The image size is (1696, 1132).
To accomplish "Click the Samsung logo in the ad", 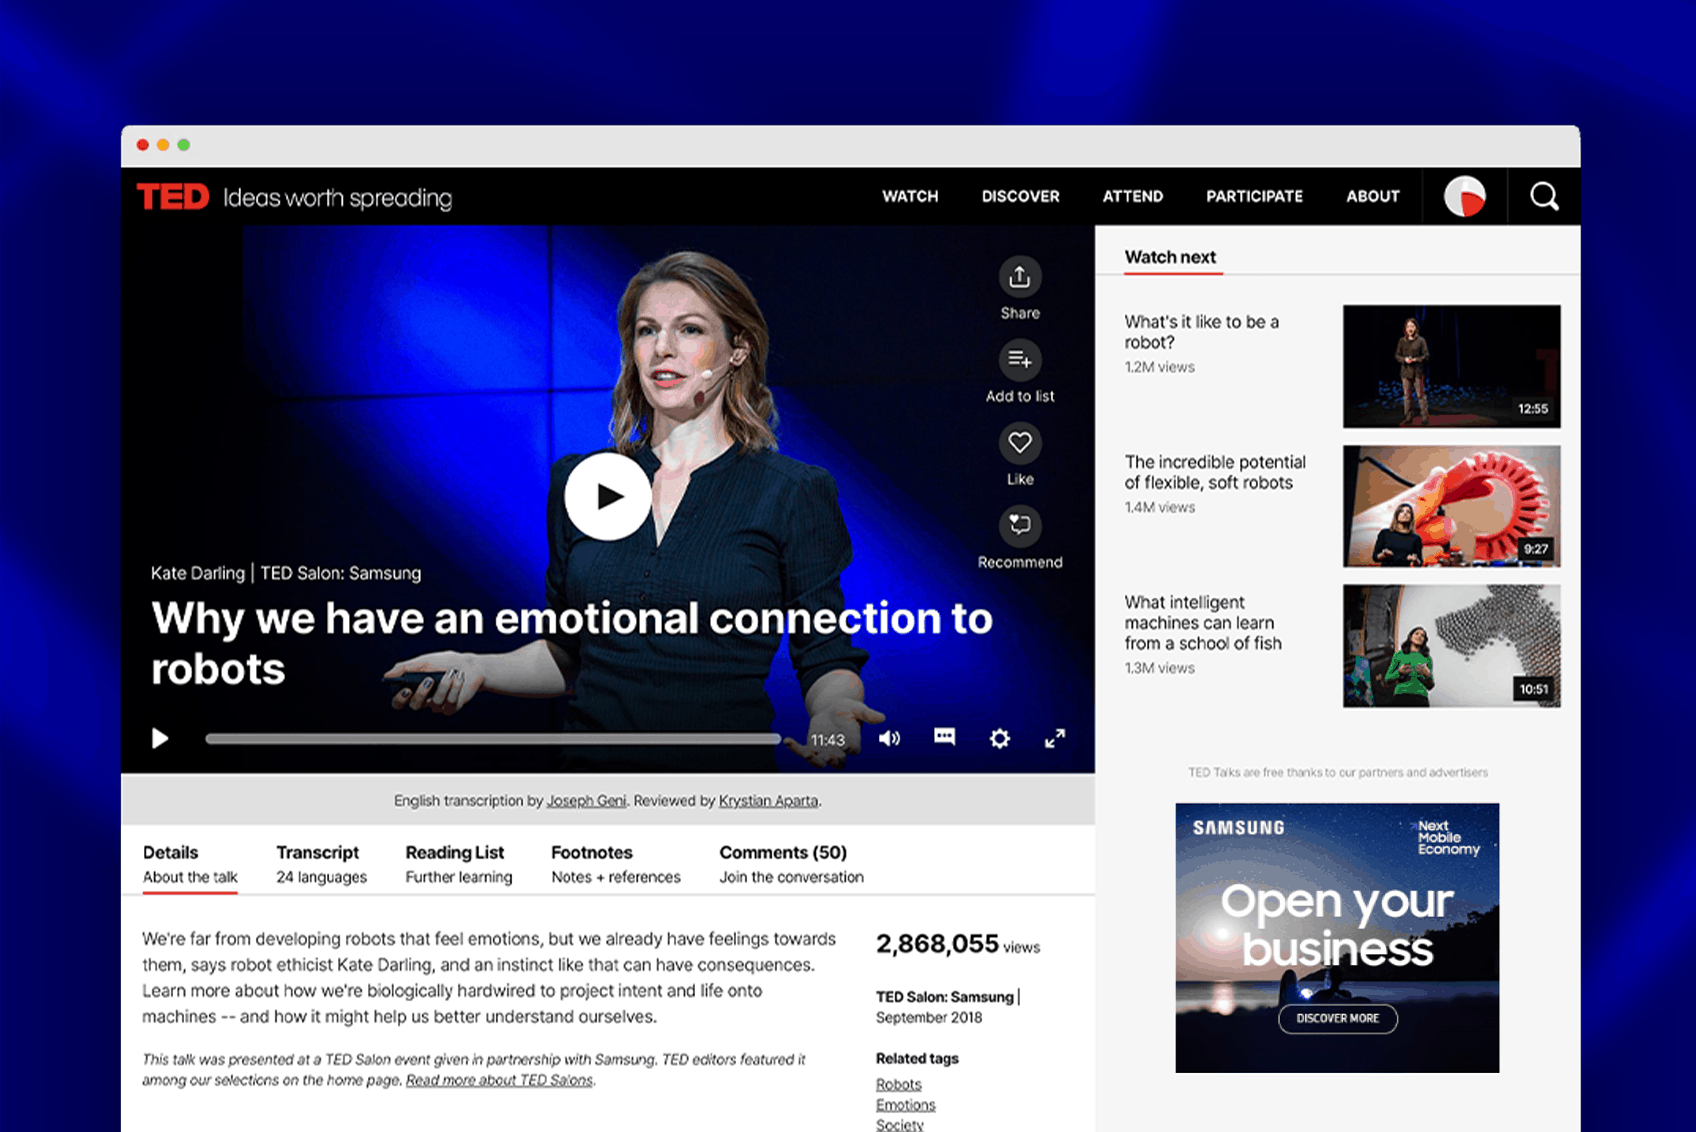I will [1238, 828].
